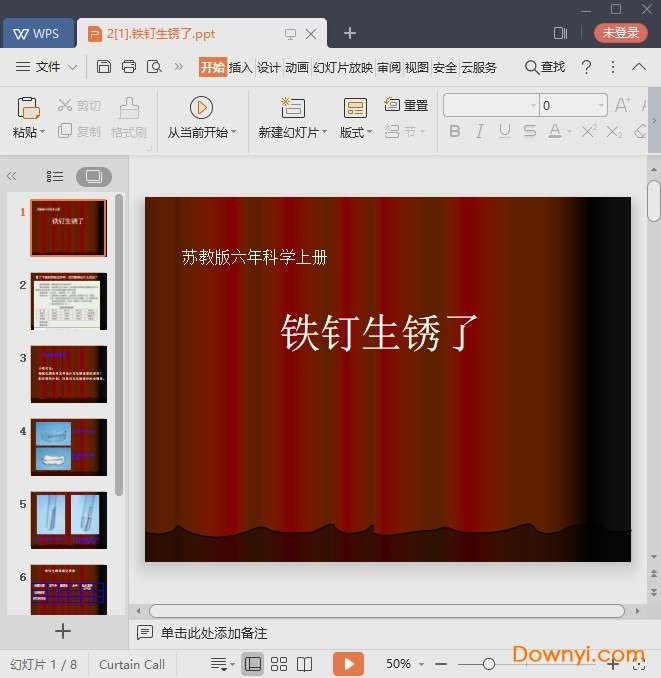Image resolution: width=661 pixels, height=678 pixels.
Task: Switch to the Animation (动画) tab
Action: pyautogui.click(x=297, y=67)
